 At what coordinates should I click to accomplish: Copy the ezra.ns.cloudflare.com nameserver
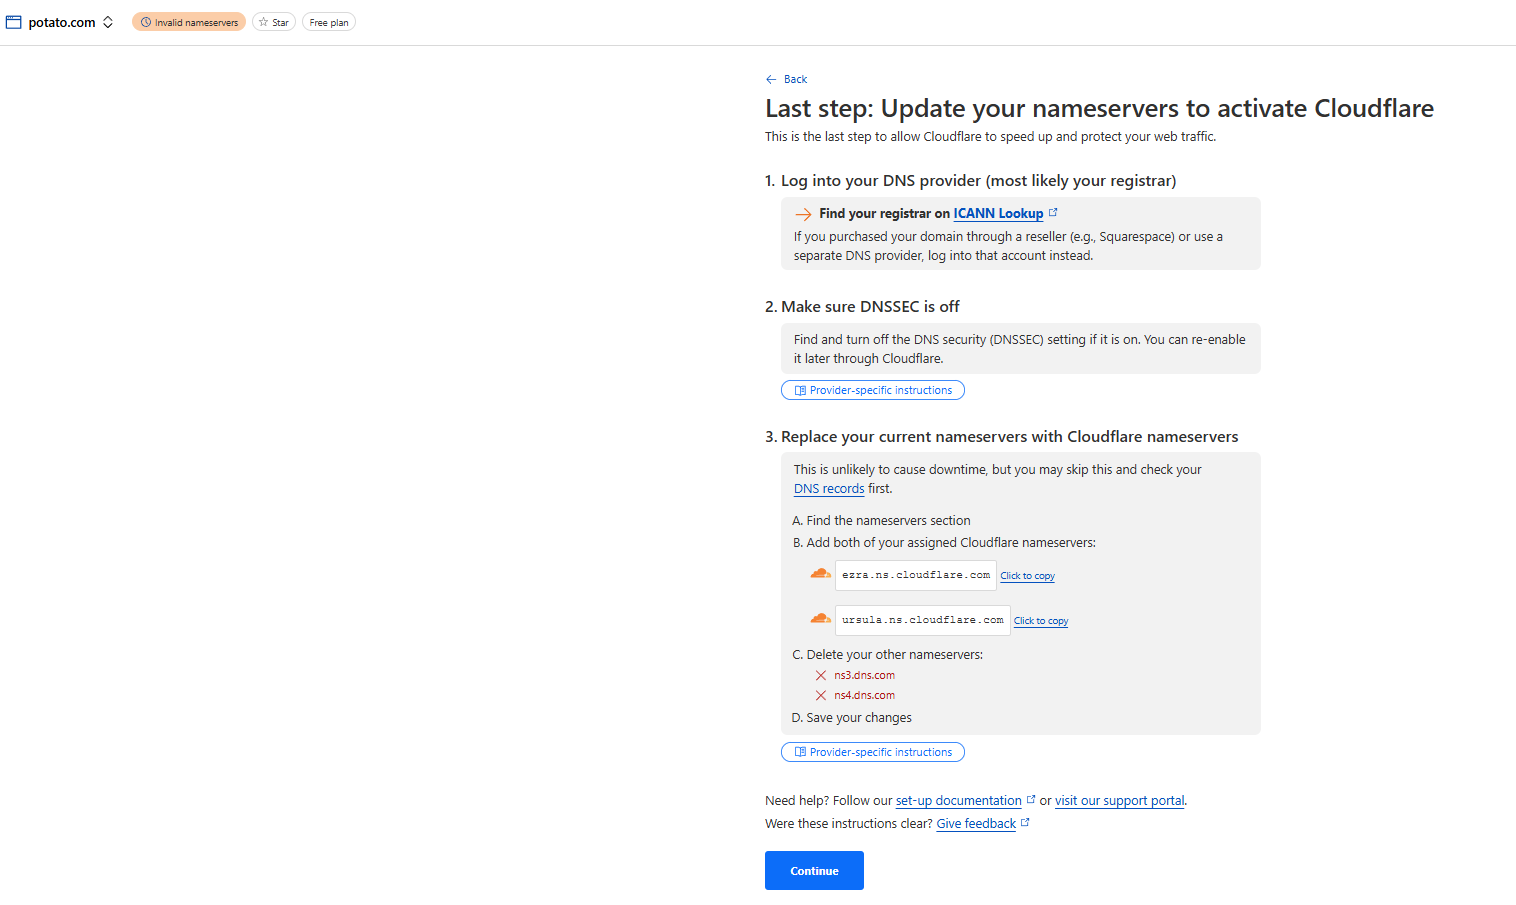point(1028,576)
